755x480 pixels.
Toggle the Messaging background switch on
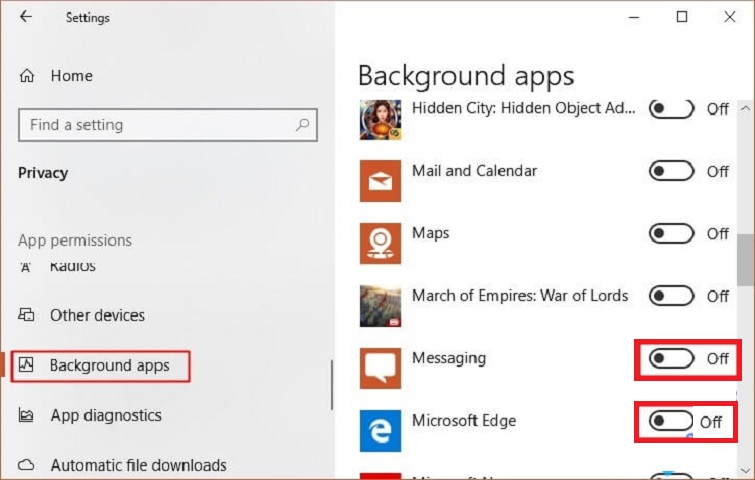pyautogui.click(x=671, y=358)
